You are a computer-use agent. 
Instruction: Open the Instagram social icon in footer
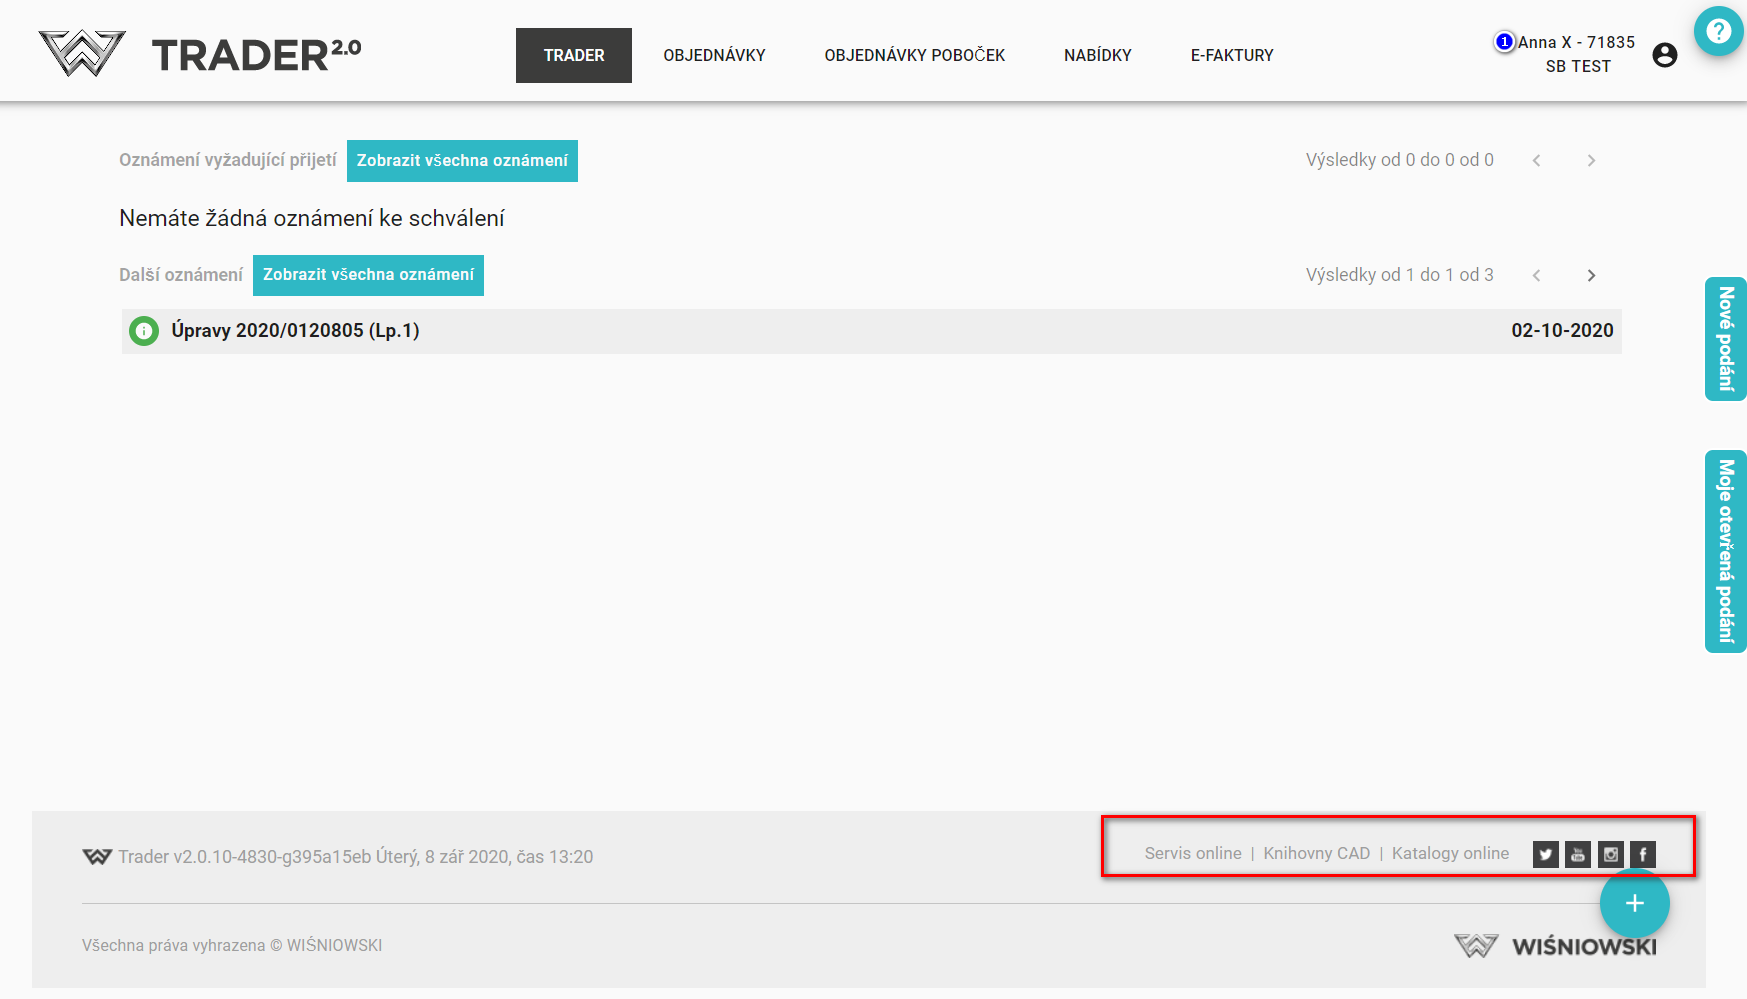[1610, 854]
